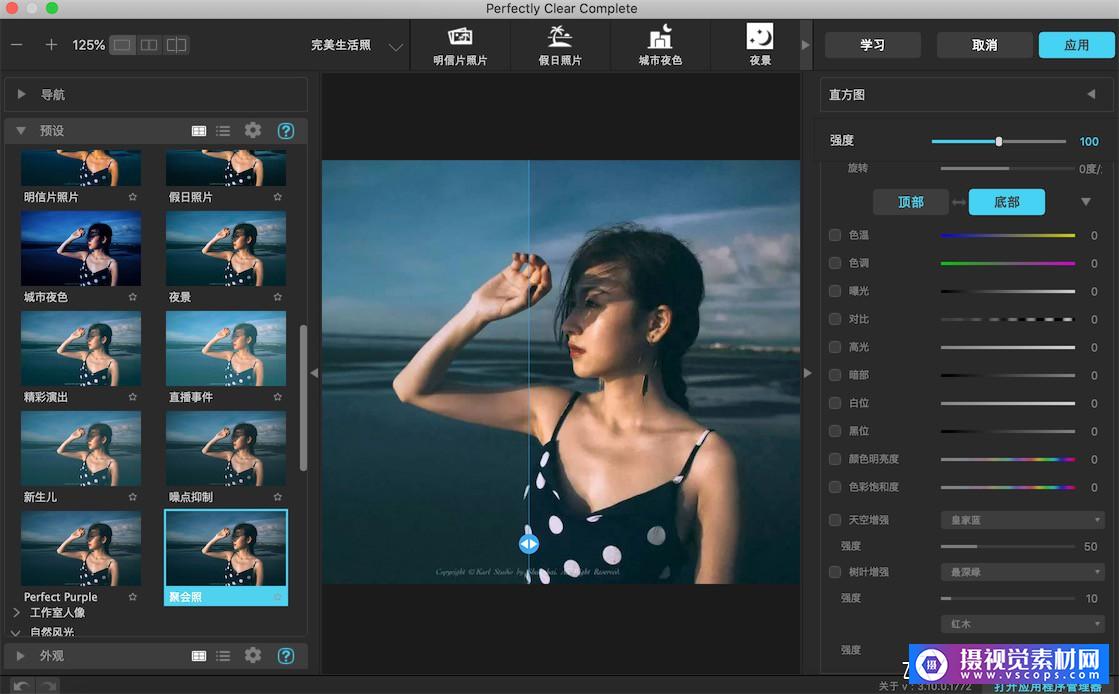Viewport: 1119px width, 694px height.
Task: Zoom out with the minus icon
Action: [x=17, y=45]
